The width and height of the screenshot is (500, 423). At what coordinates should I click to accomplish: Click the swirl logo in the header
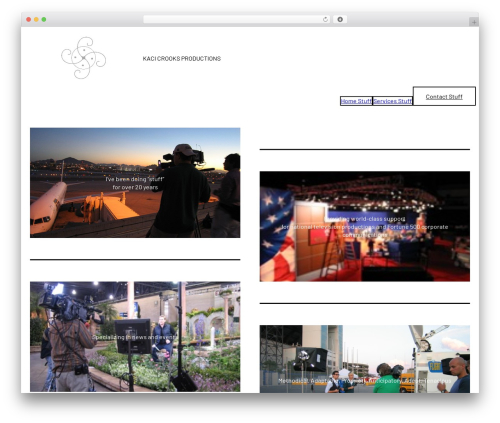point(83,58)
